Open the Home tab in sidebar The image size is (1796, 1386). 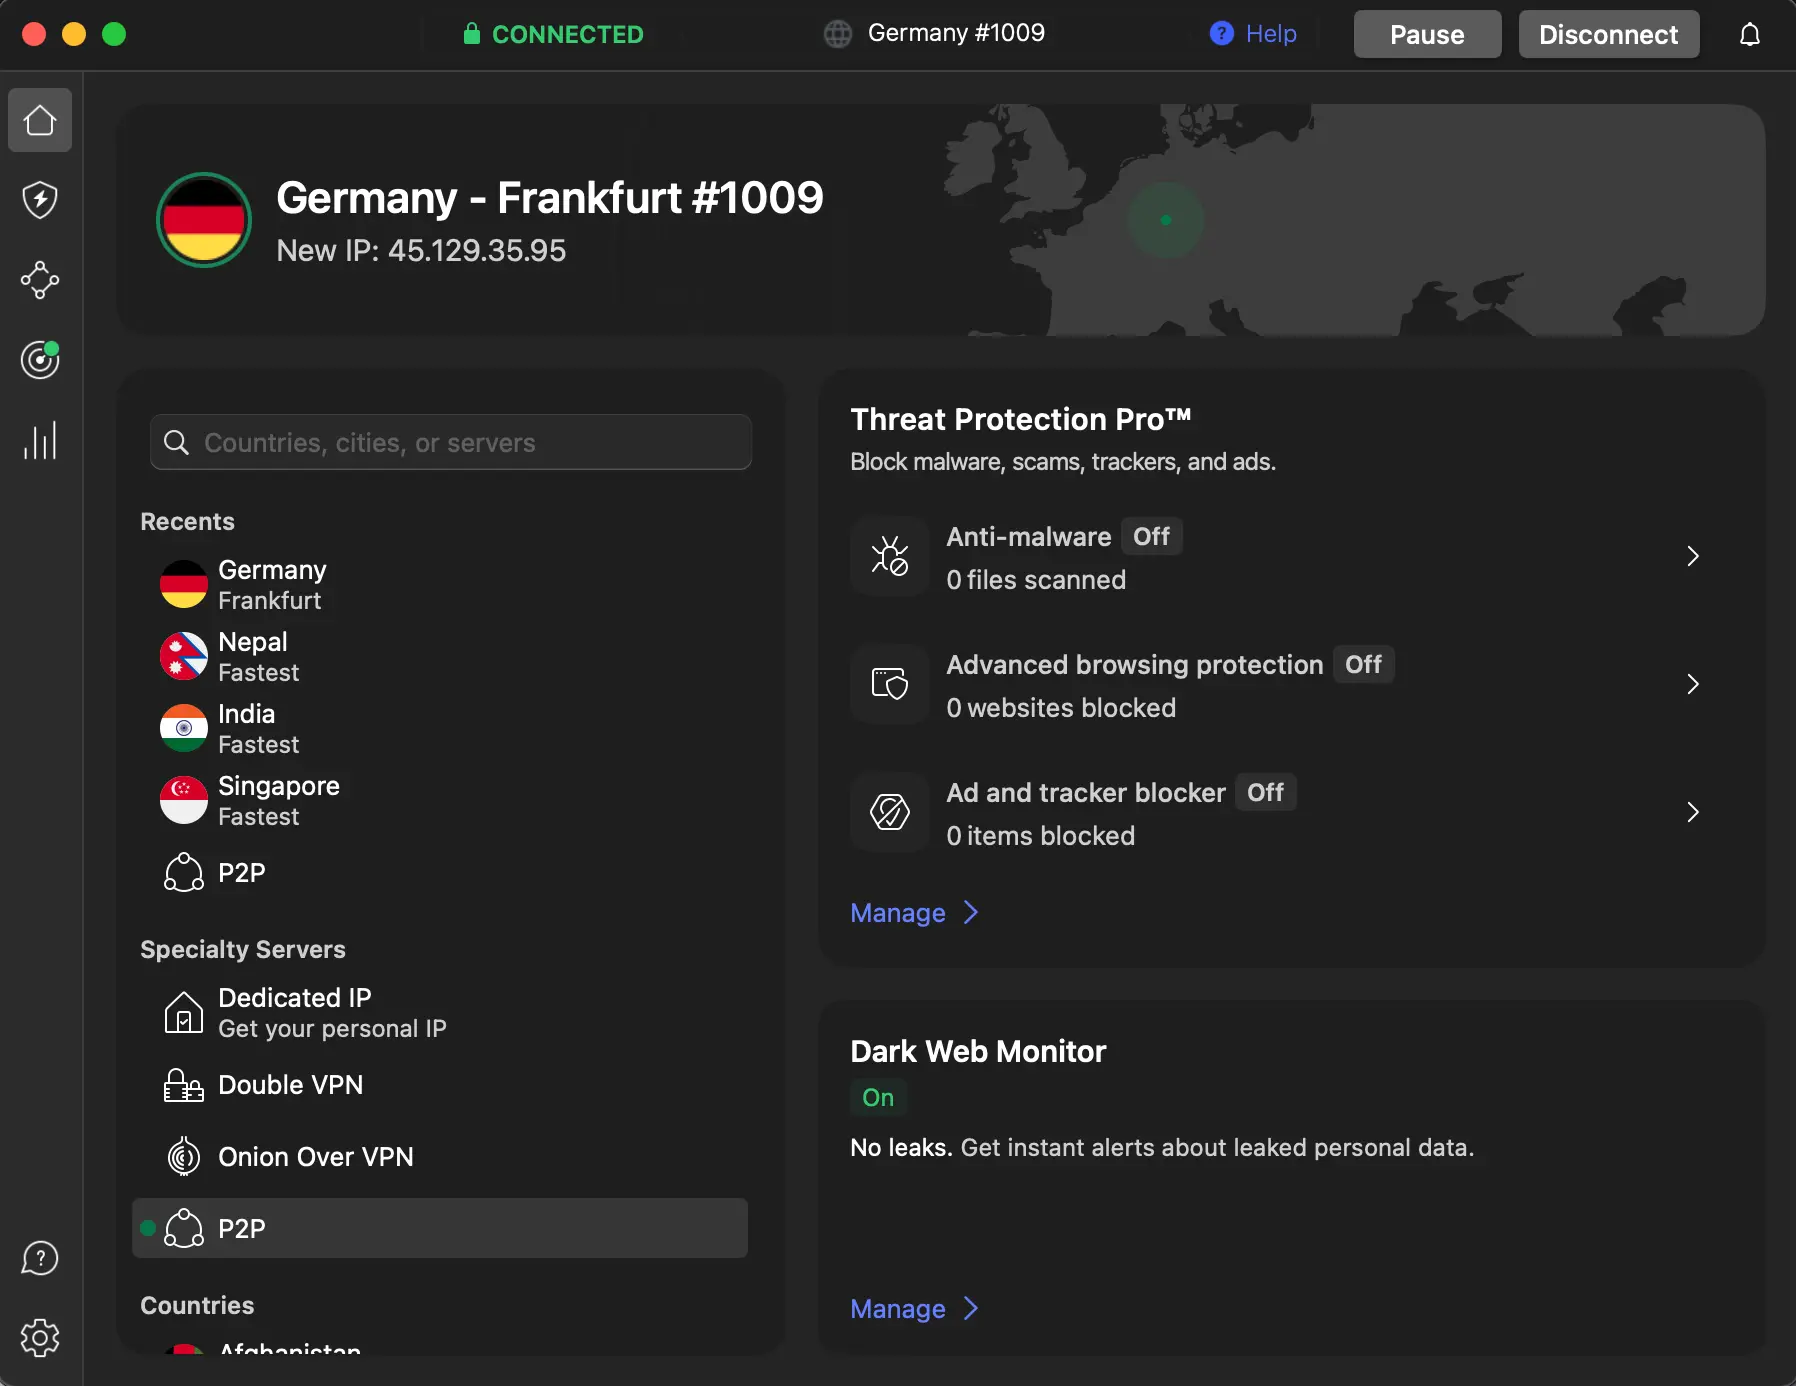pyautogui.click(x=40, y=120)
